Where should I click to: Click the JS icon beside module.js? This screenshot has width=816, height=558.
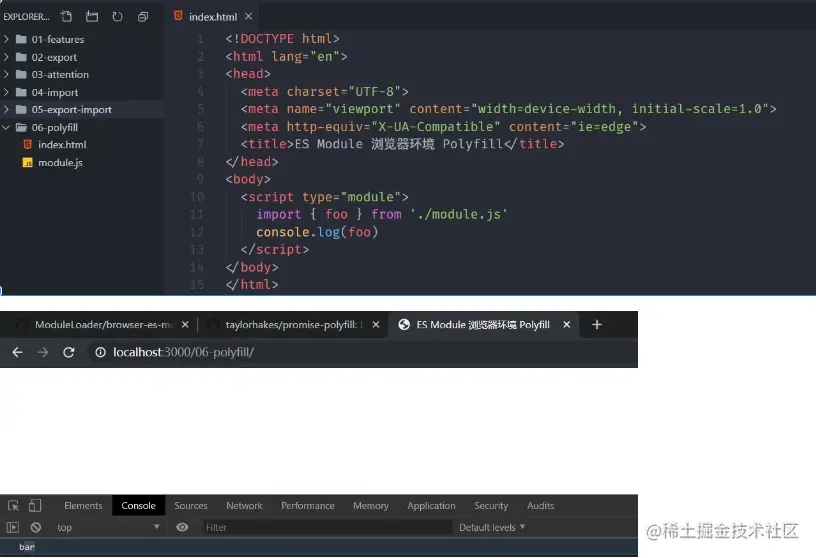[28, 163]
